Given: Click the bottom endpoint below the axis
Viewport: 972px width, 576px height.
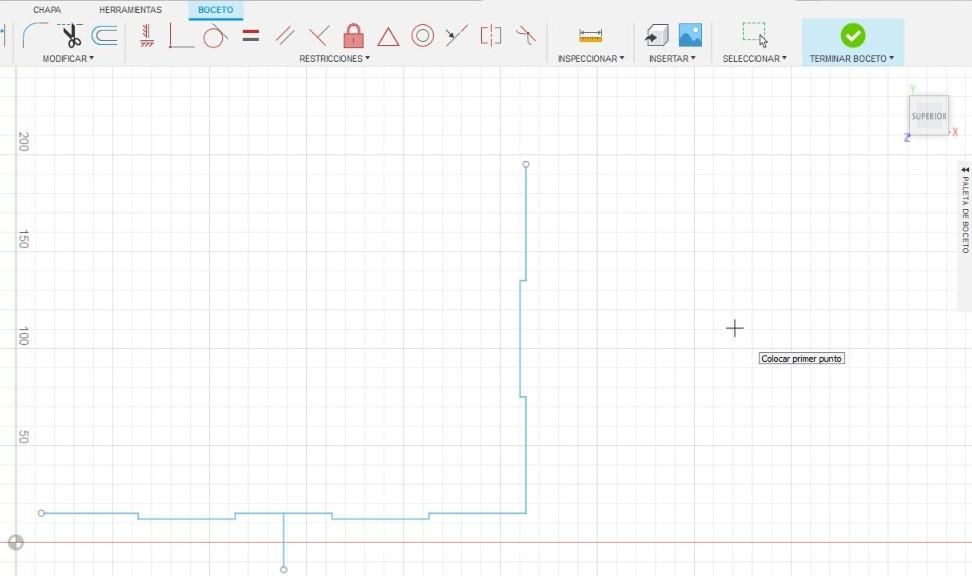Looking at the screenshot, I should 283,569.
